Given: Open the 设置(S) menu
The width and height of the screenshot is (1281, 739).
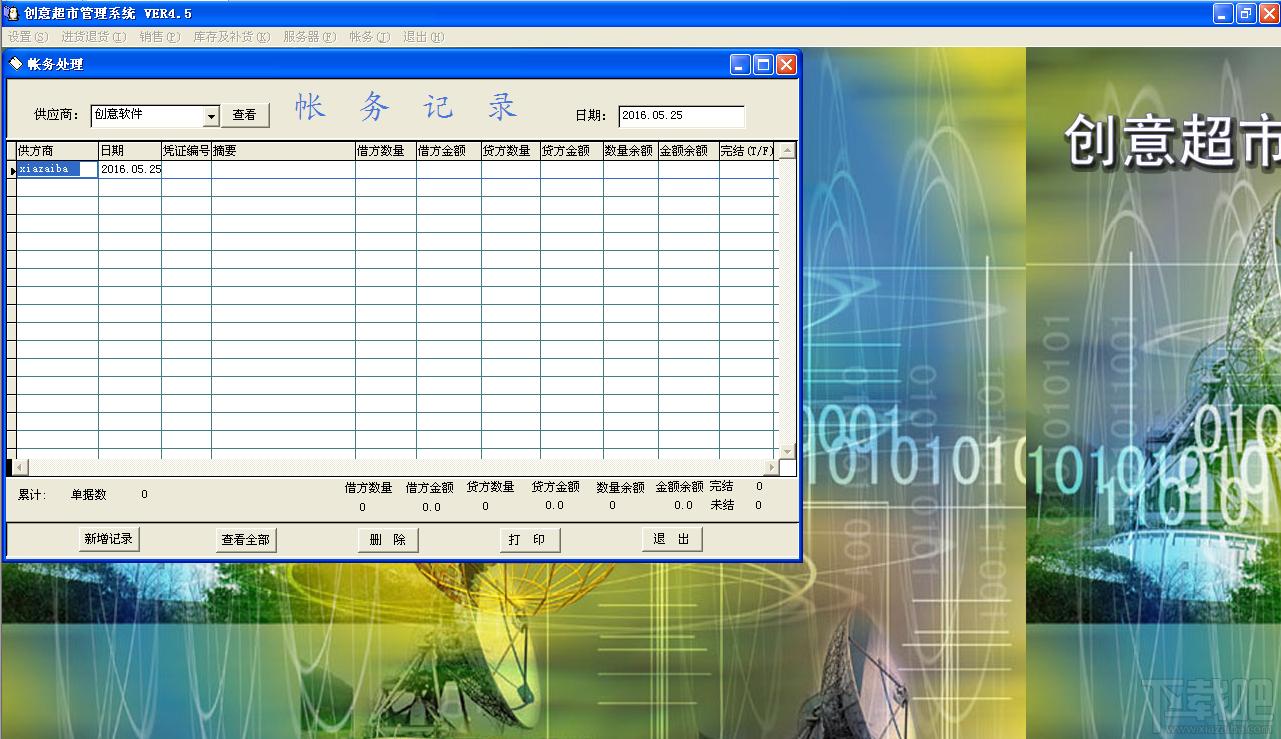Looking at the screenshot, I should coord(27,37).
